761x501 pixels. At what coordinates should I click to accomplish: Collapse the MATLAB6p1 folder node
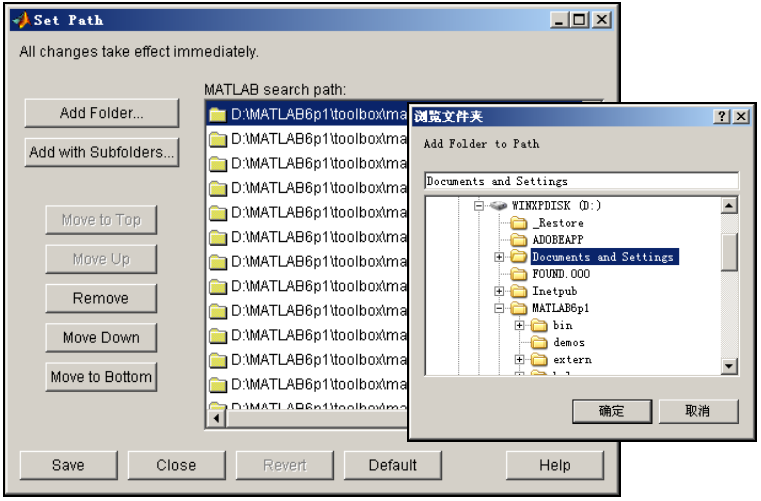tap(499, 308)
